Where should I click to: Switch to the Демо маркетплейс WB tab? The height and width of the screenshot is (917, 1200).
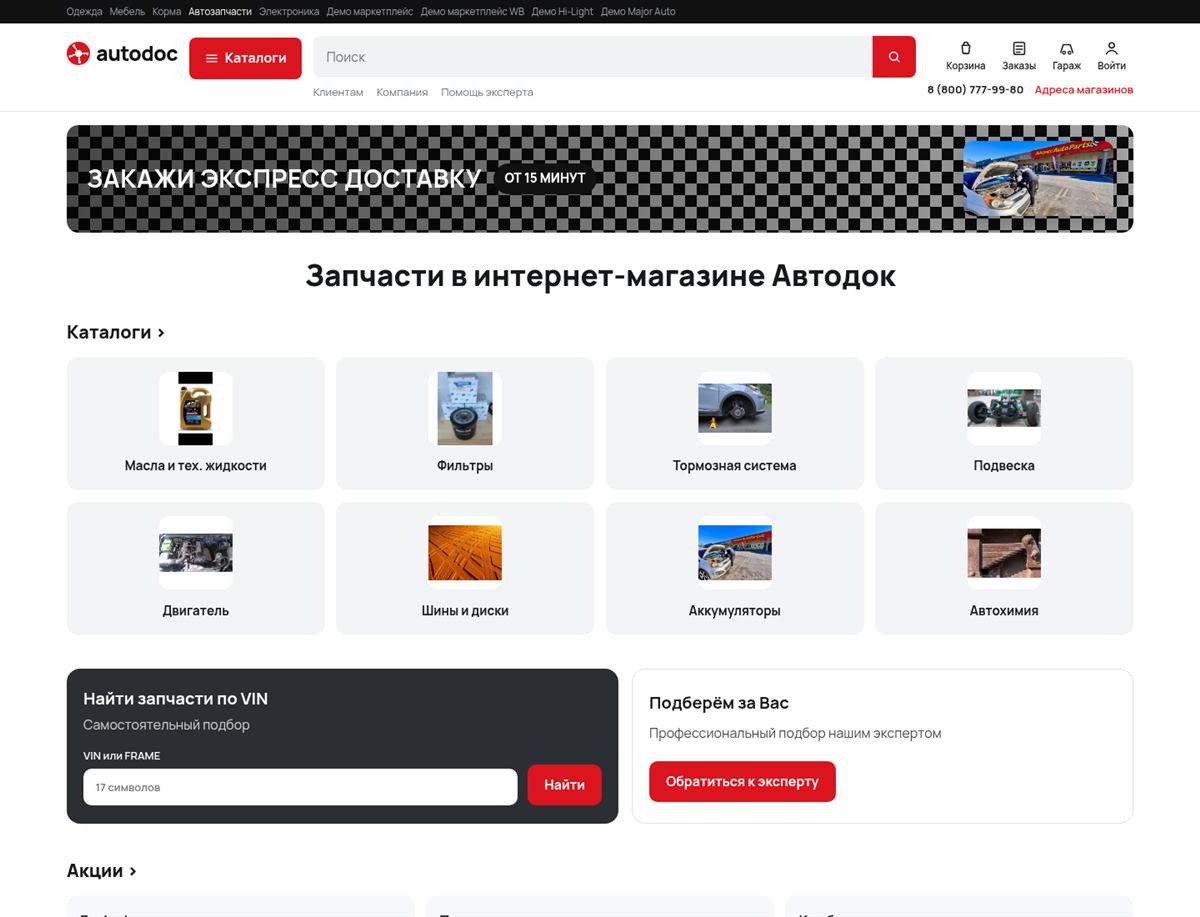[x=472, y=12]
